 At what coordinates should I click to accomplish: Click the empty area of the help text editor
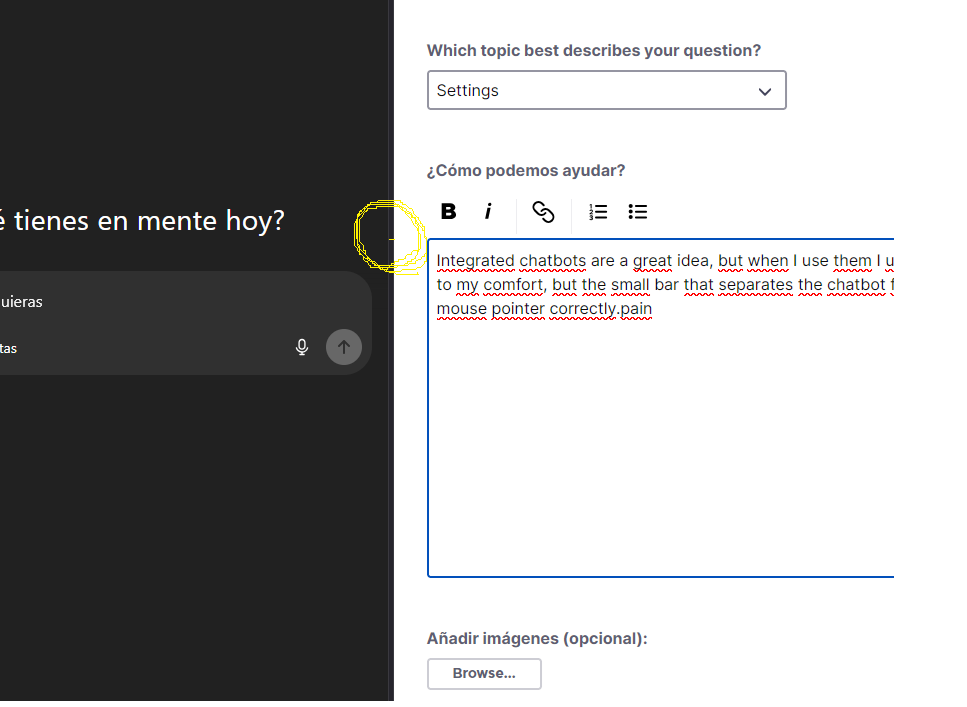(660, 450)
